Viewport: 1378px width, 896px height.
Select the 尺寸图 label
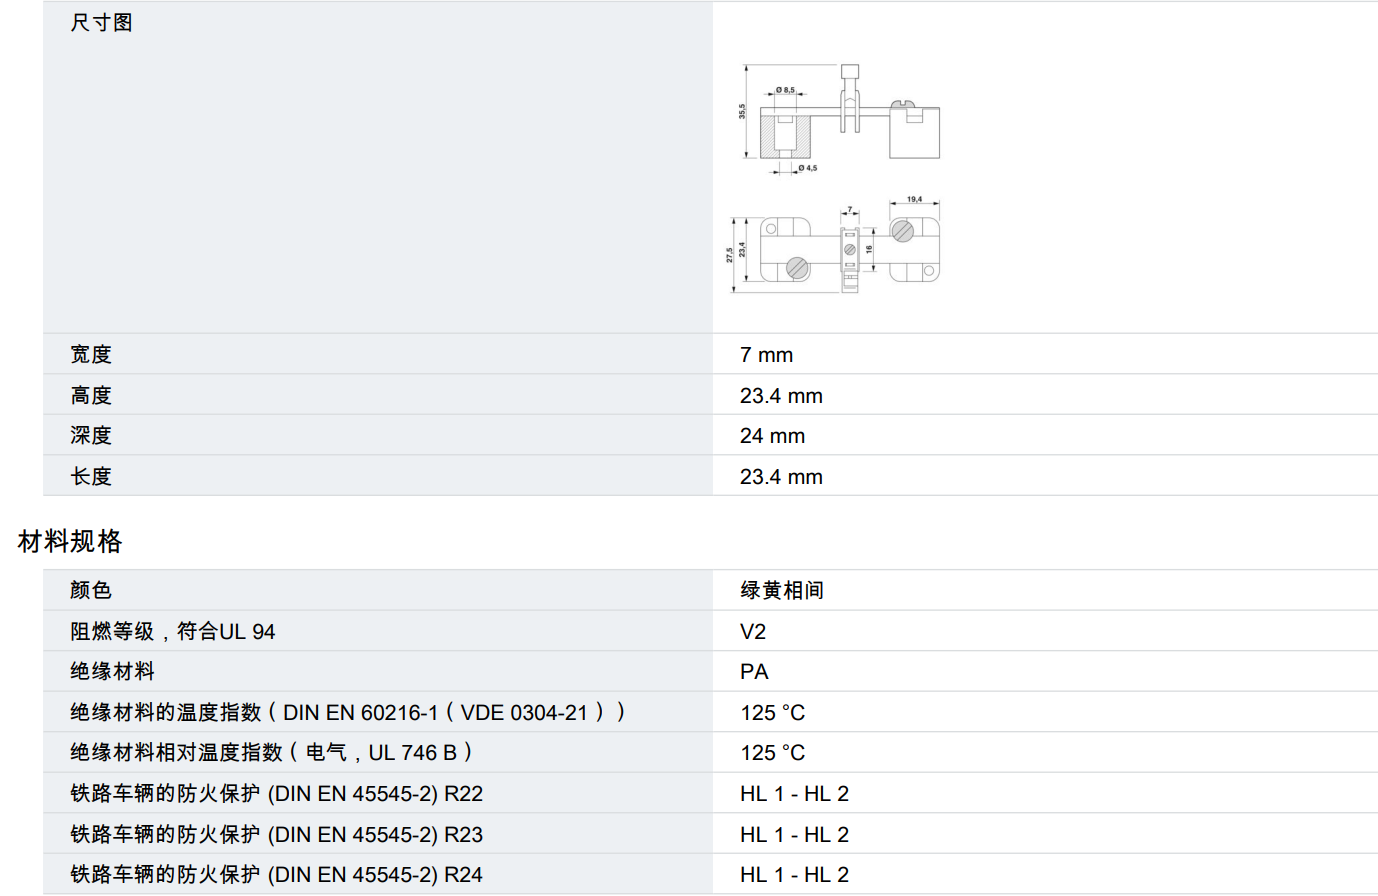(x=101, y=23)
